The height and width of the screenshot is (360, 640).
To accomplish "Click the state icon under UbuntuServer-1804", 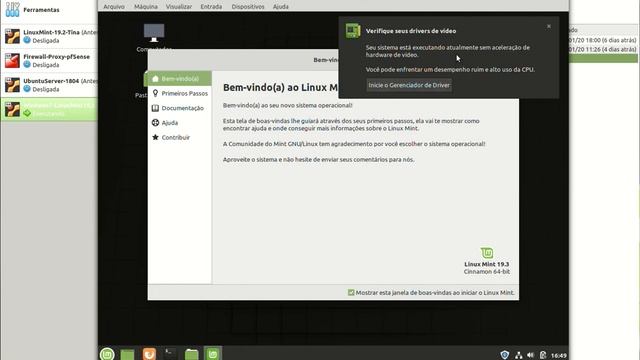I will pyautogui.click(x=27, y=89).
